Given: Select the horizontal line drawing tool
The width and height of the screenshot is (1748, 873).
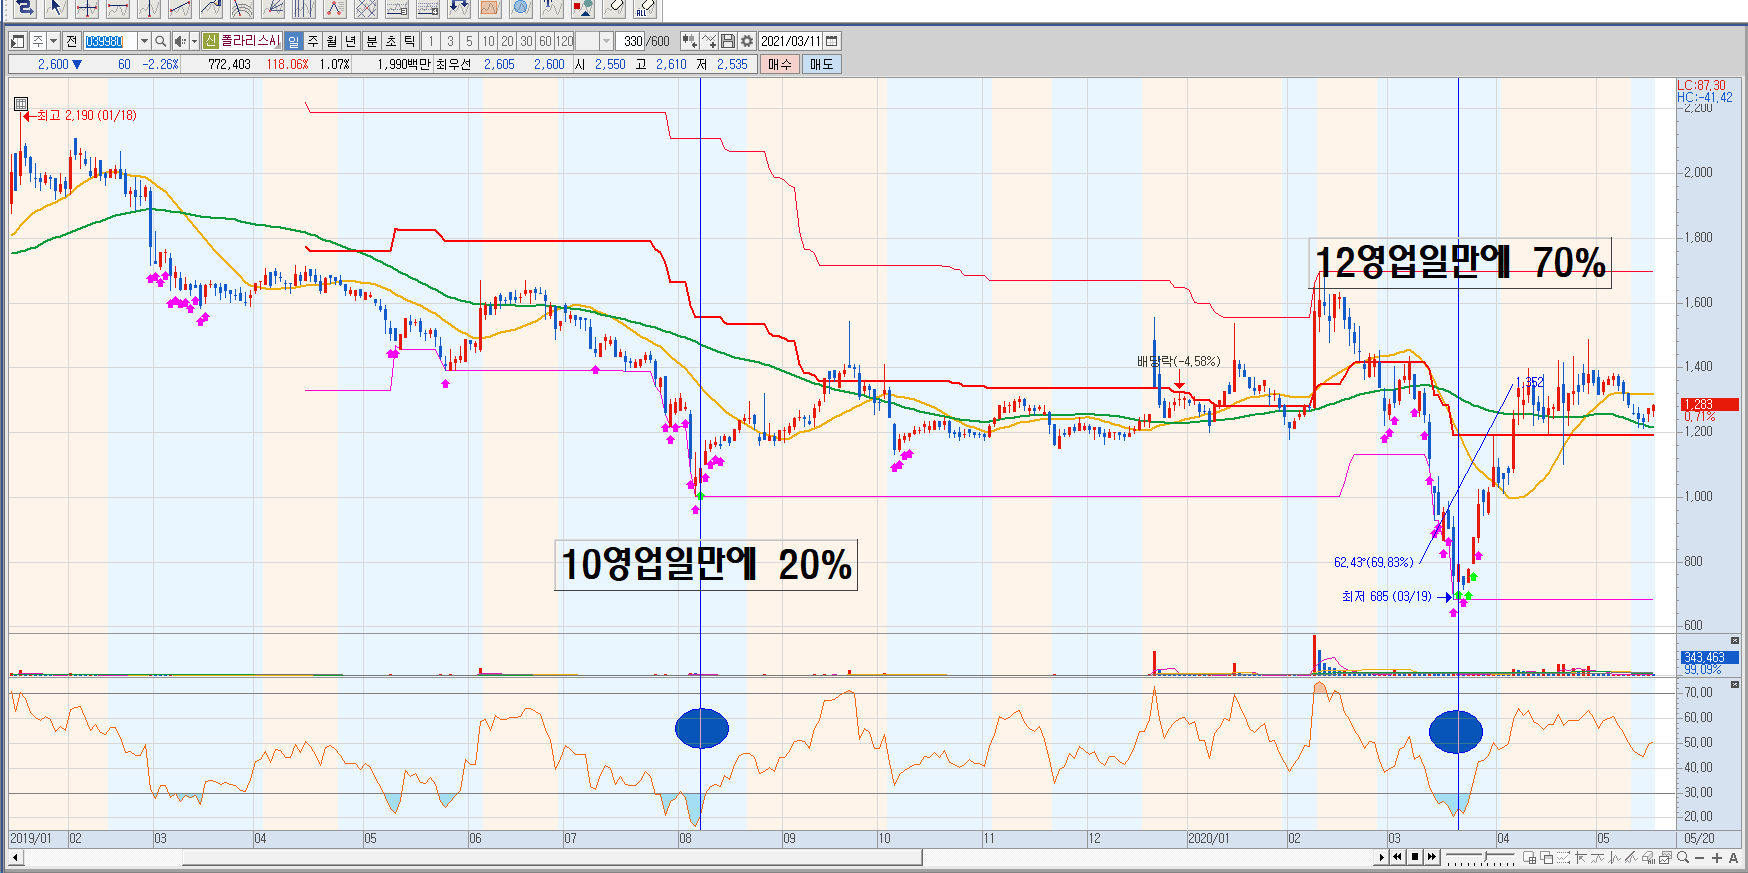Looking at the screenshot, I should [118, 9].
